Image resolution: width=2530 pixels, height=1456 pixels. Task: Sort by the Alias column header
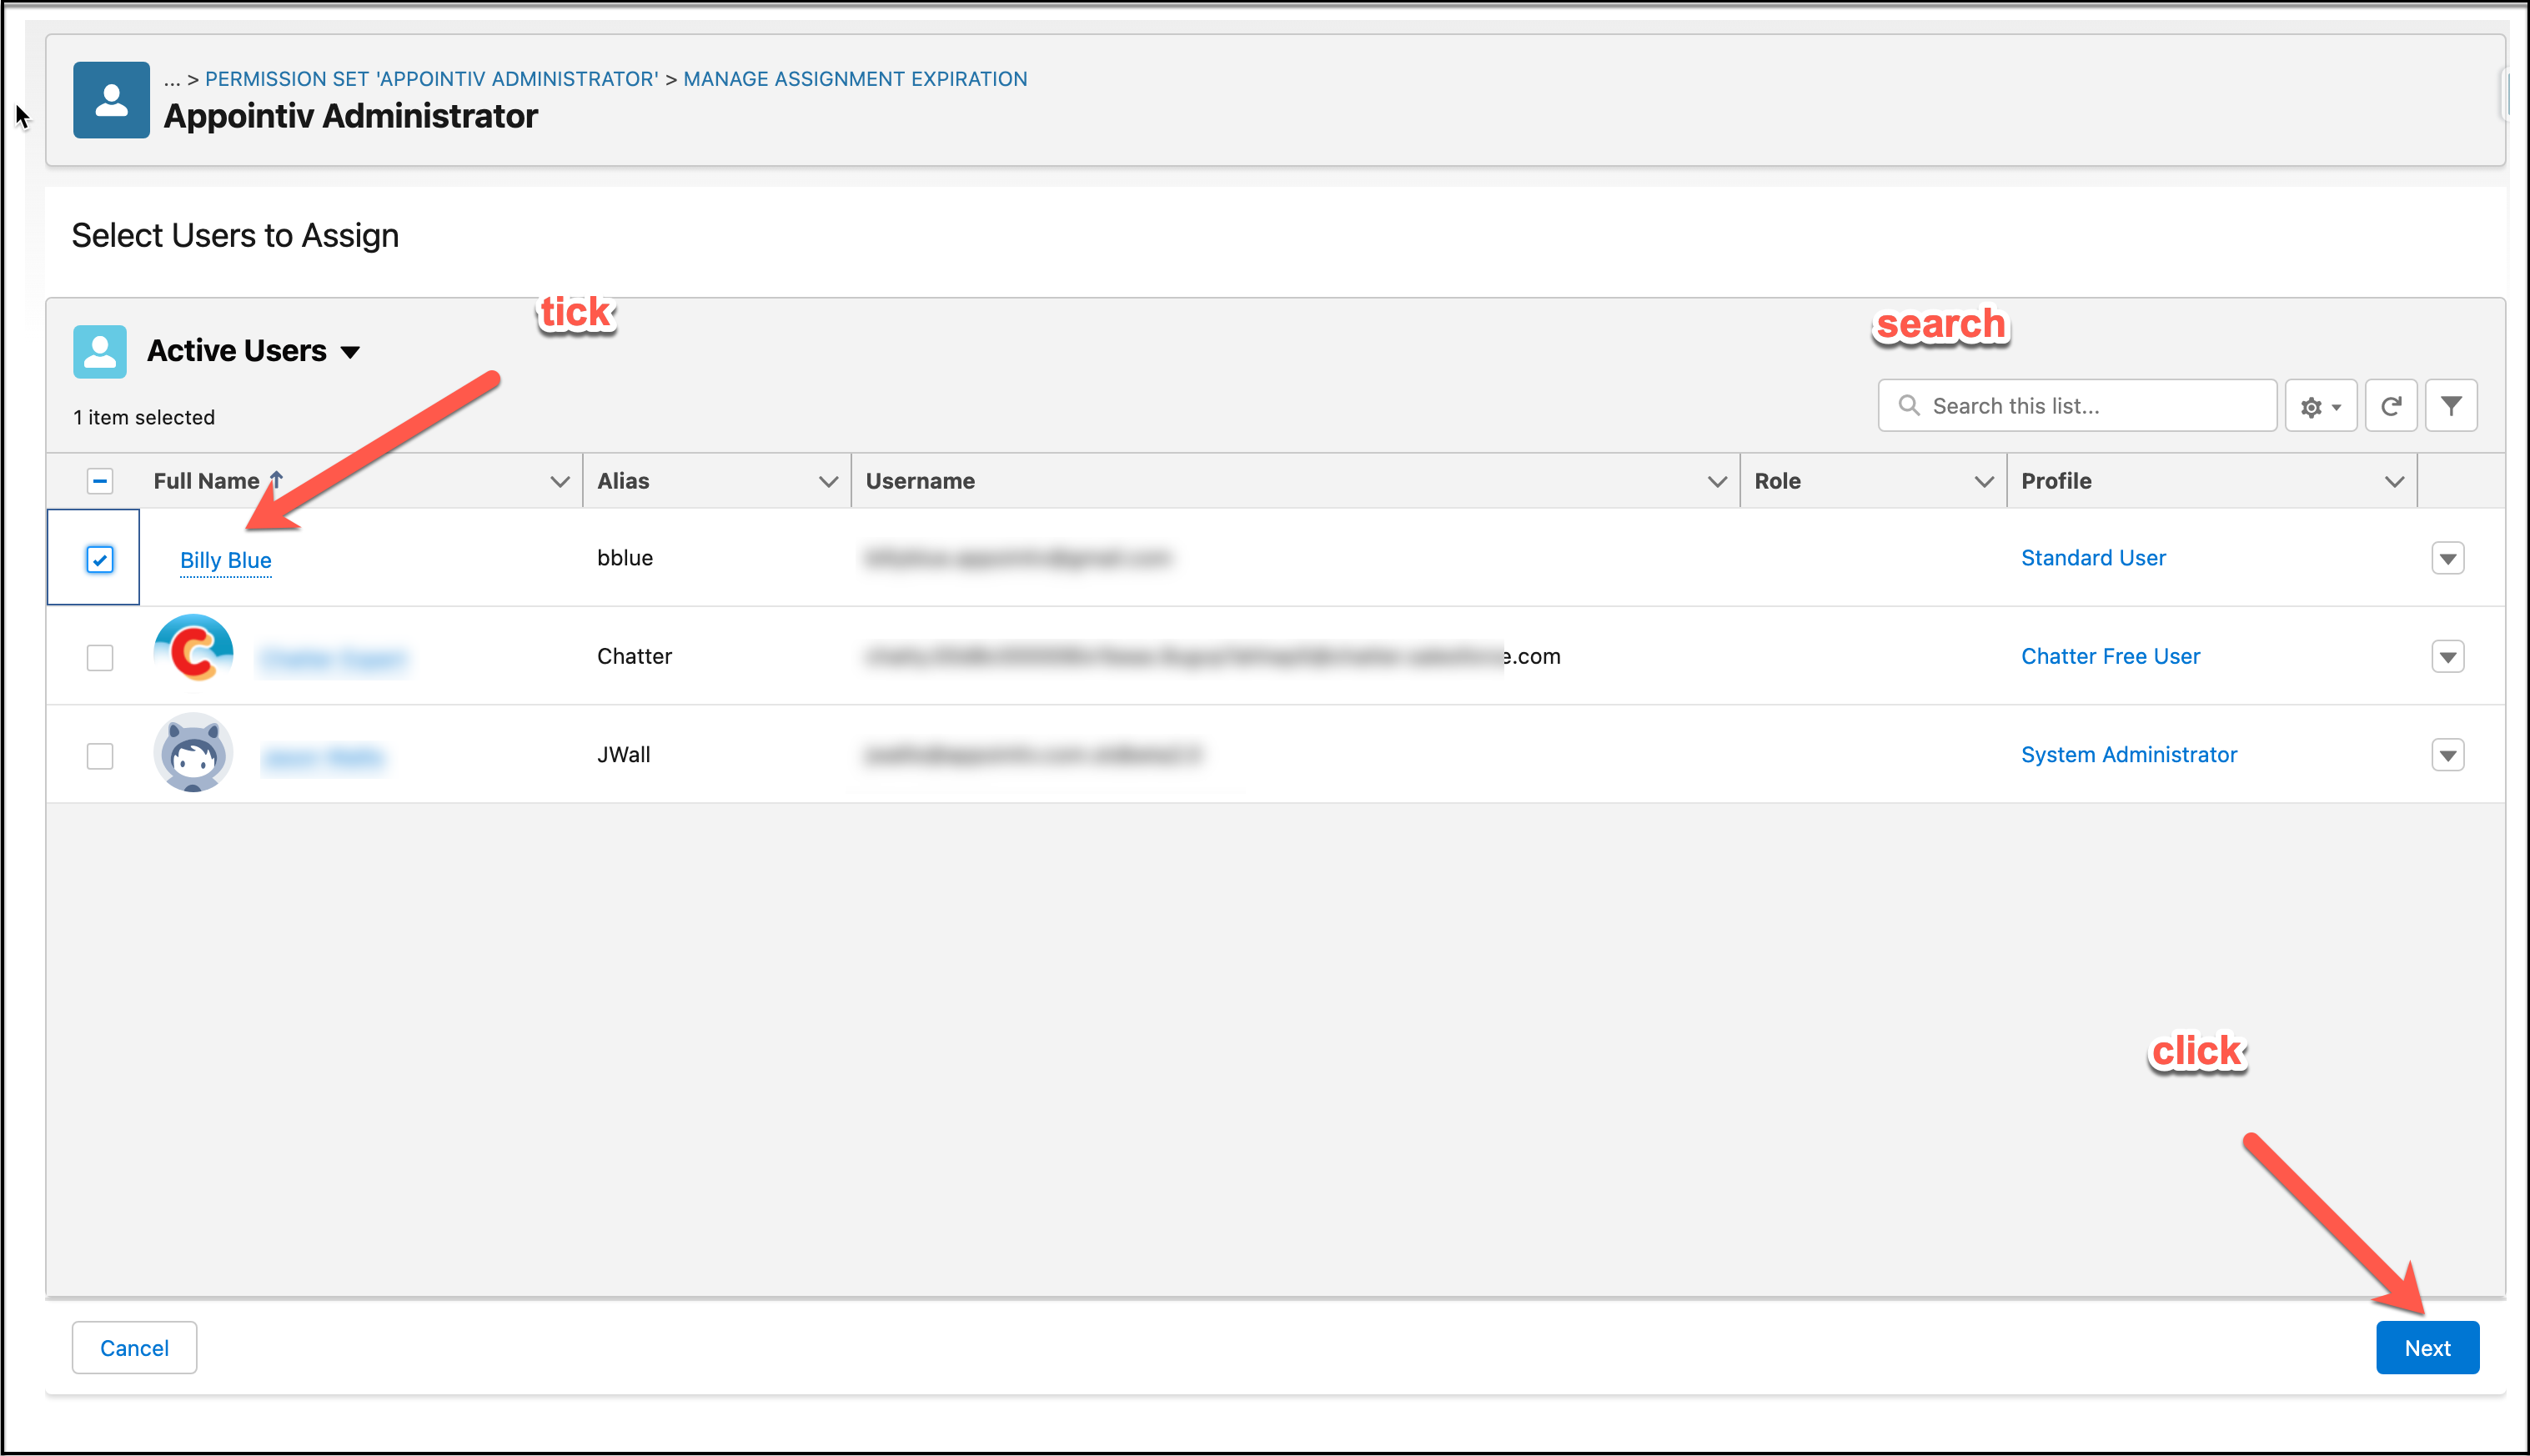point(623,481)
